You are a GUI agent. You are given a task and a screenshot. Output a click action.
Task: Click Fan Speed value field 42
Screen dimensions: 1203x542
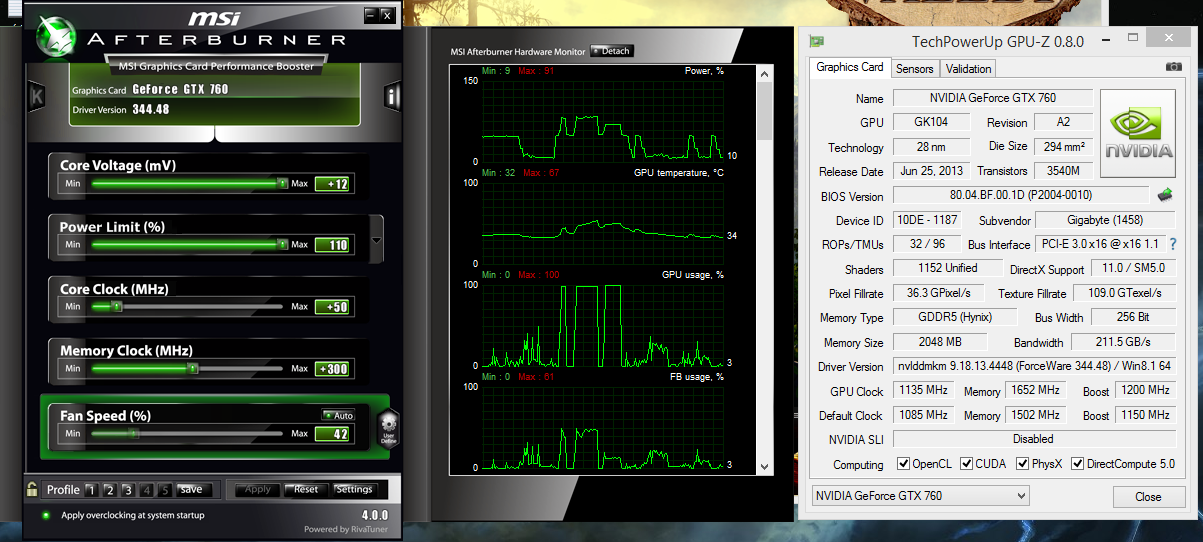[x=332, y=434]
